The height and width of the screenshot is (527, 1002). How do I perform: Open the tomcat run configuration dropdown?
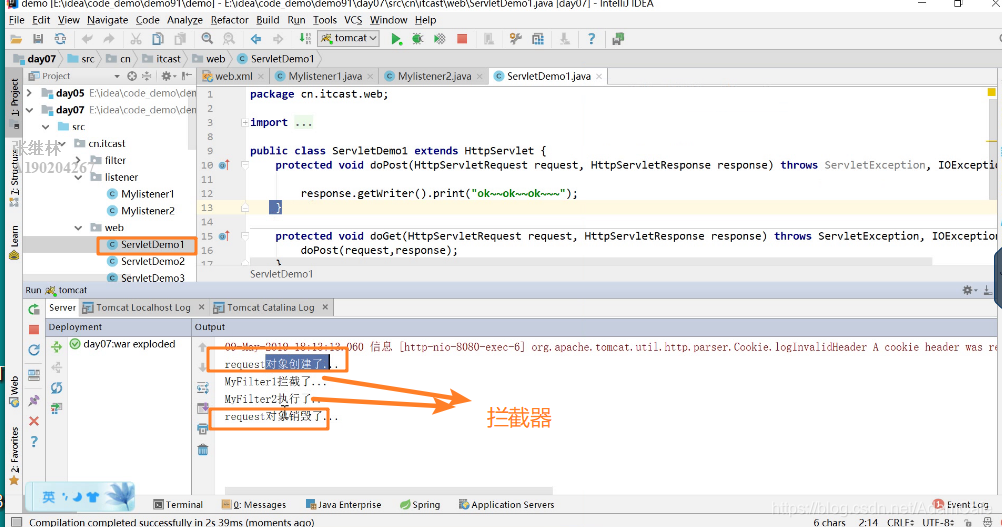click(x=350, y=38)
